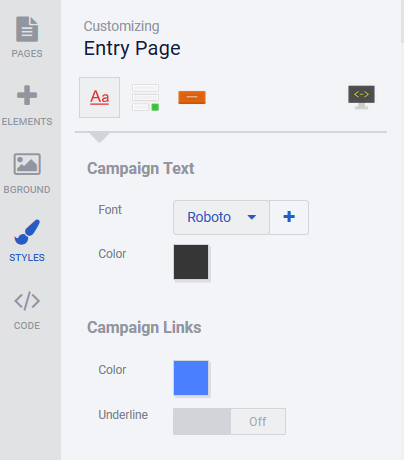
Task: Click the Campaign Links section heading
Action: click(x=144, y=328)
